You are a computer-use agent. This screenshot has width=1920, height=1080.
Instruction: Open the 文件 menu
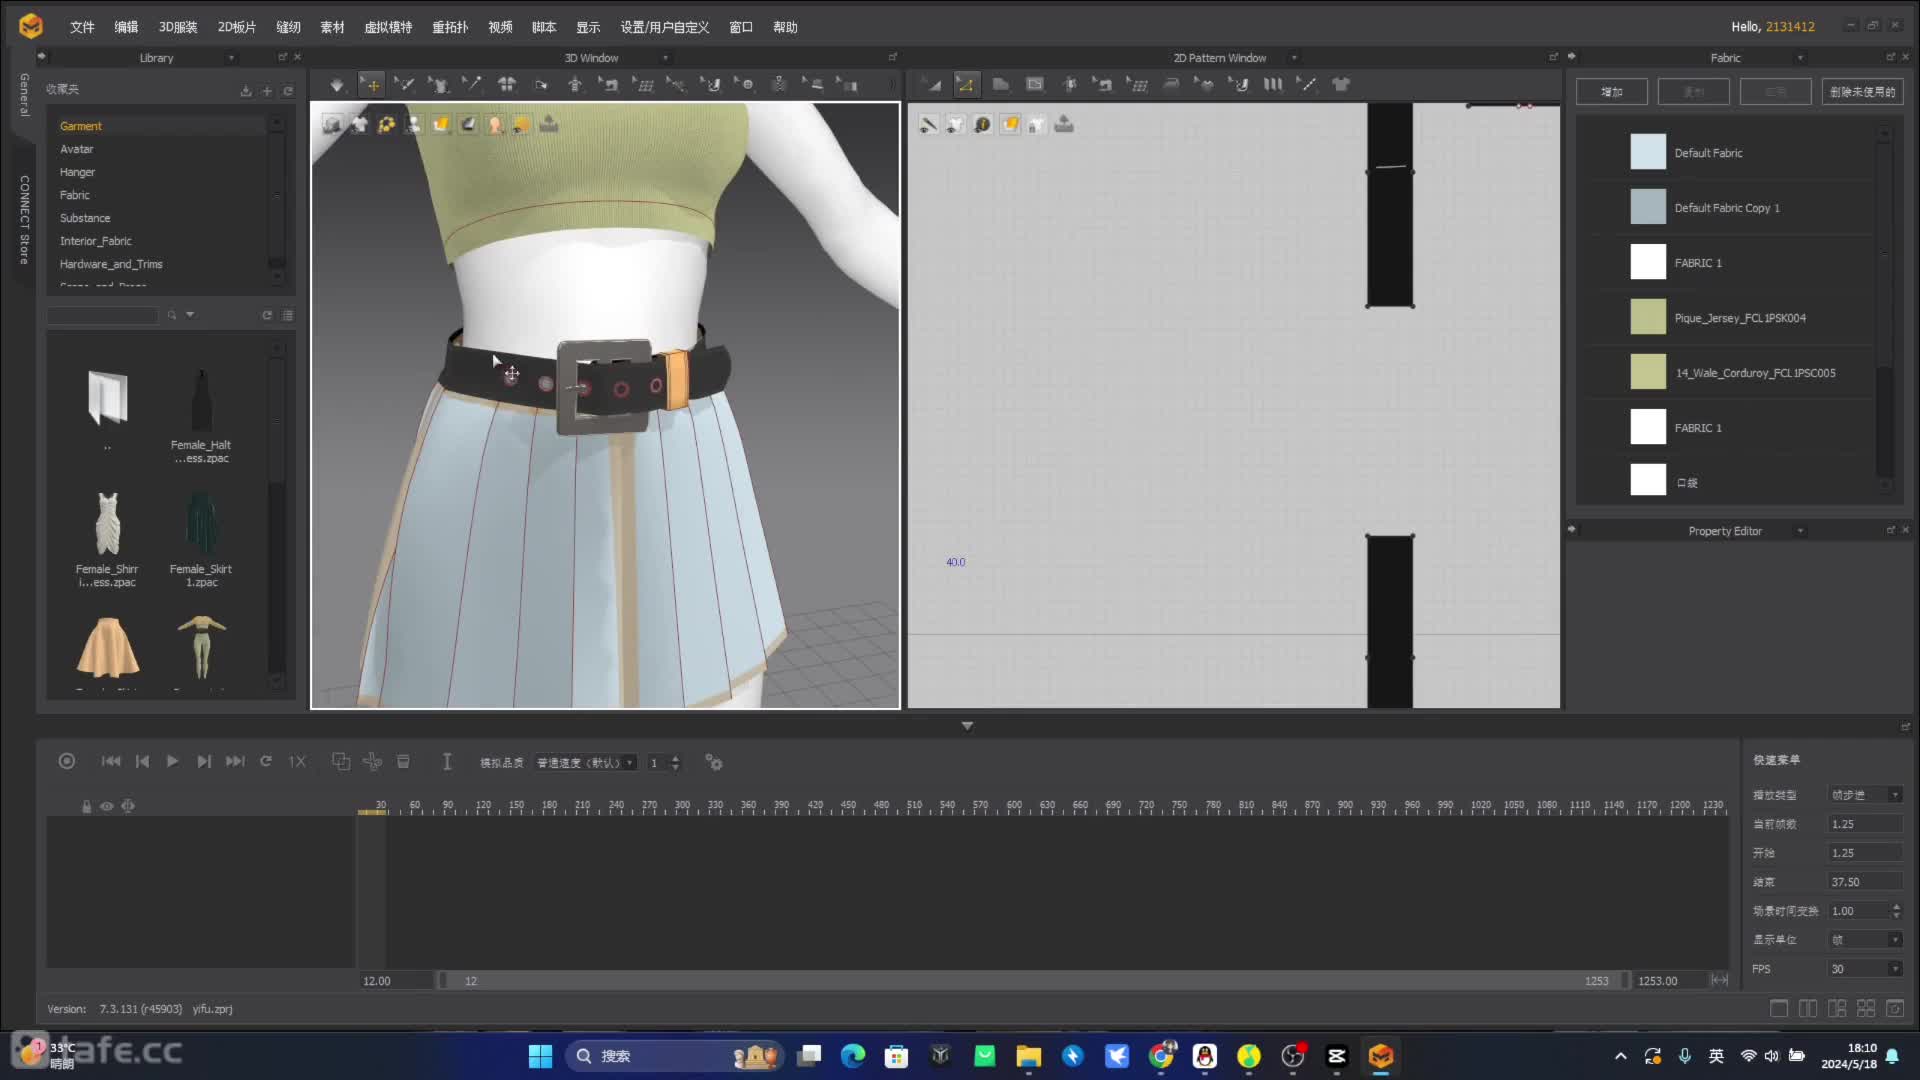point(82,27)
